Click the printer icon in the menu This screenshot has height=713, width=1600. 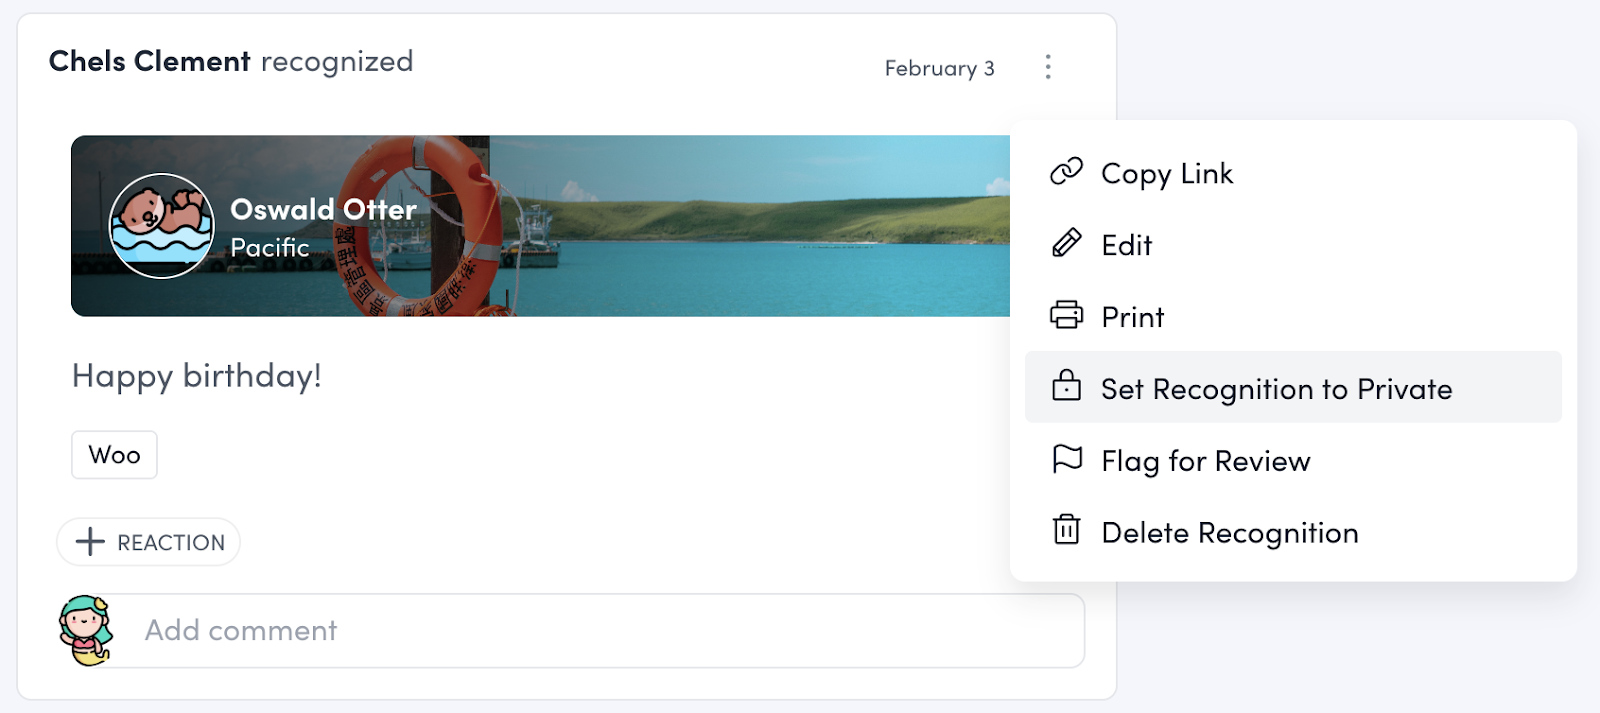click(1066, 316)
